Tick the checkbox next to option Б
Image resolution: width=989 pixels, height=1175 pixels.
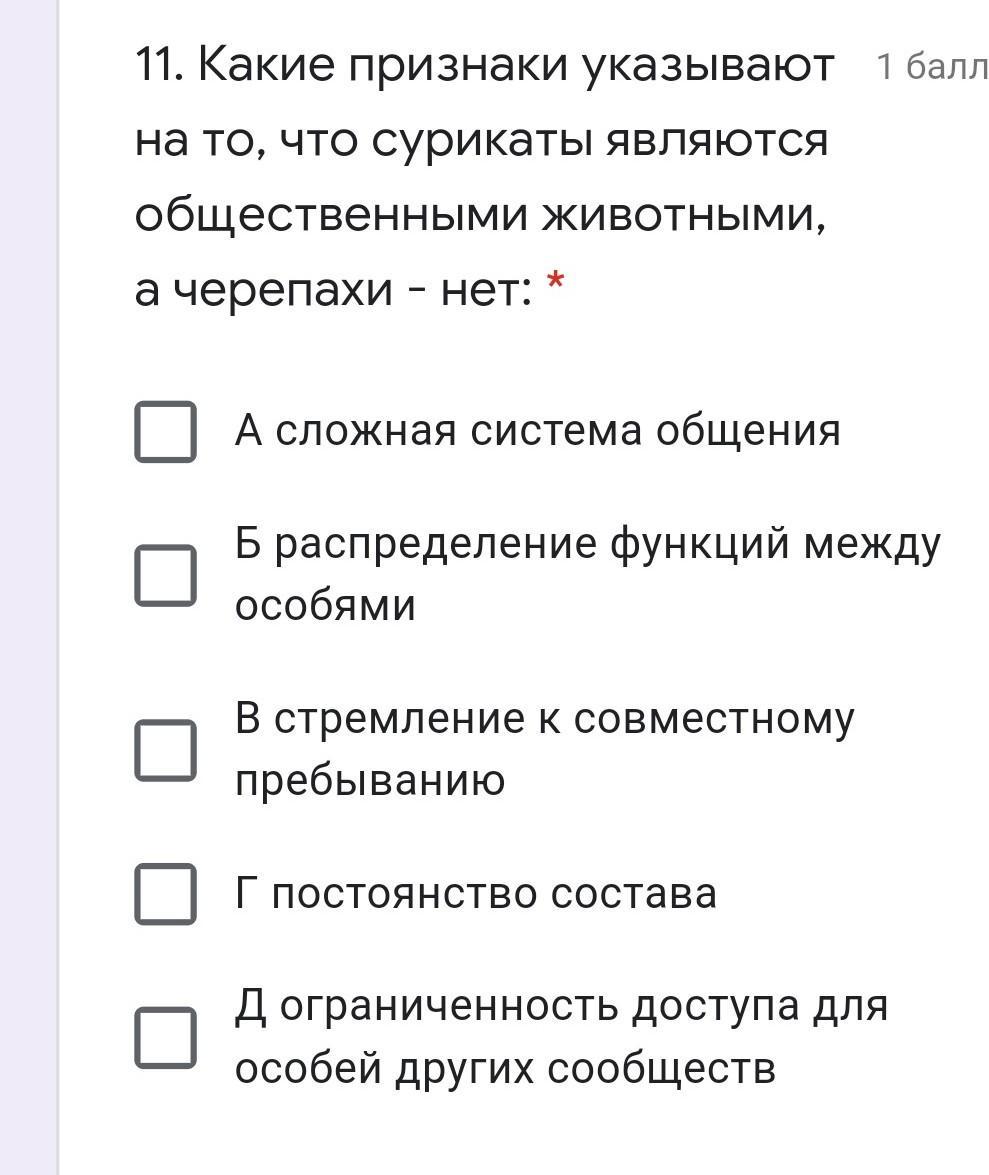[165, 575]
